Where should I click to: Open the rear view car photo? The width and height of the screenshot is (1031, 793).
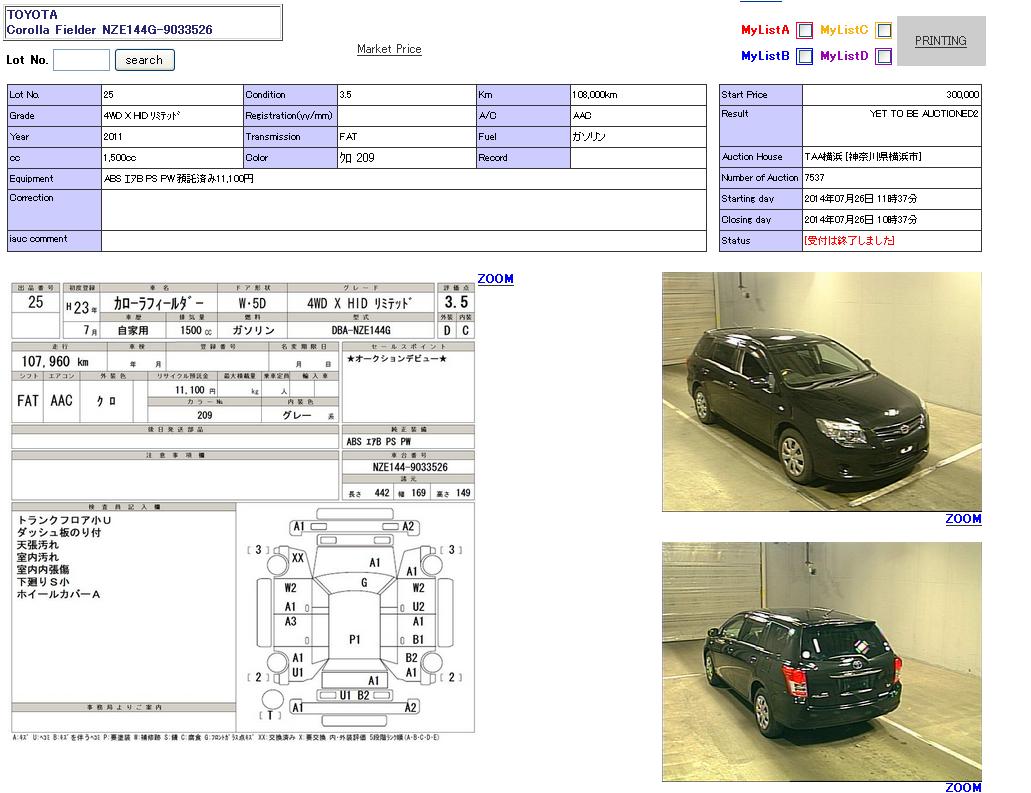click(x=821, y=661)
